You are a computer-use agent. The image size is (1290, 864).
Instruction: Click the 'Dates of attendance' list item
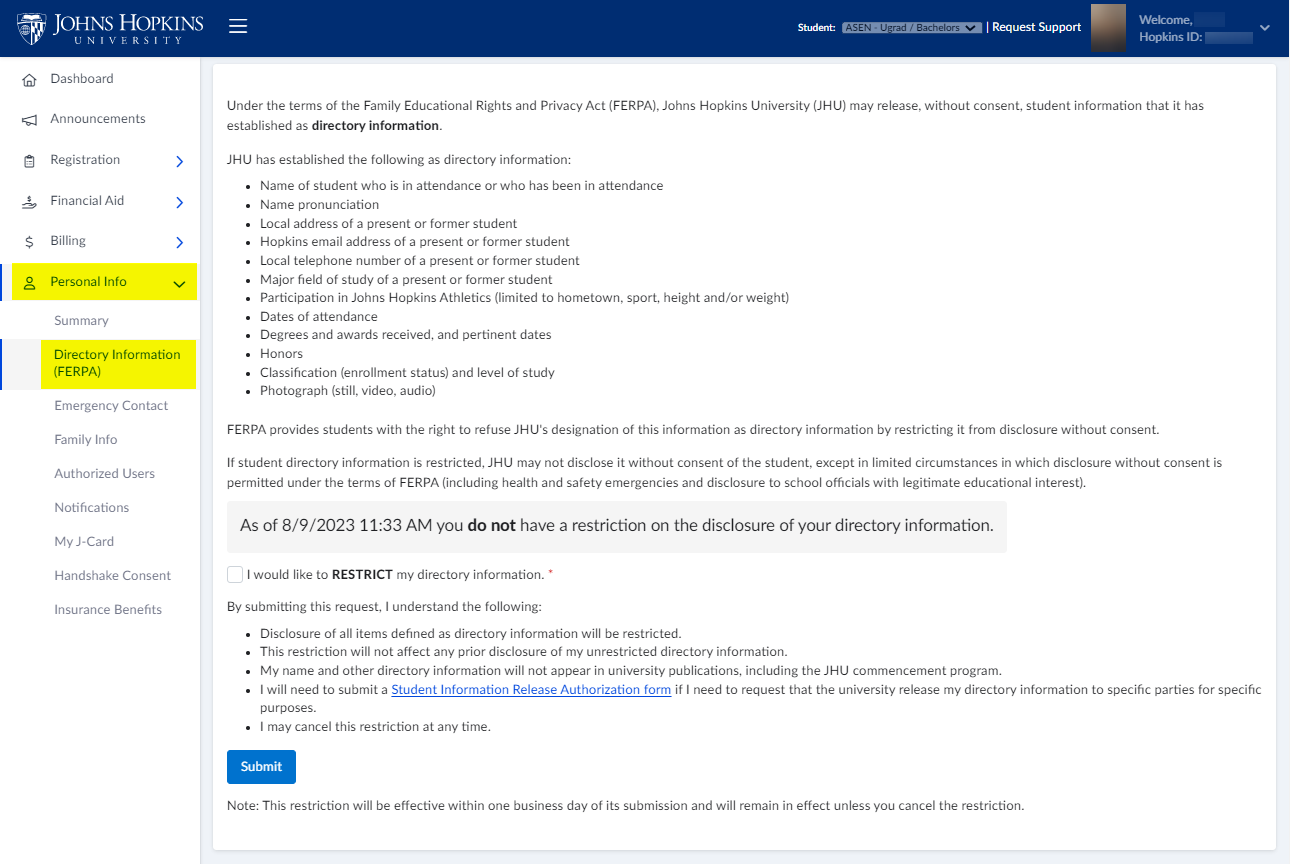tap(319, 317)
